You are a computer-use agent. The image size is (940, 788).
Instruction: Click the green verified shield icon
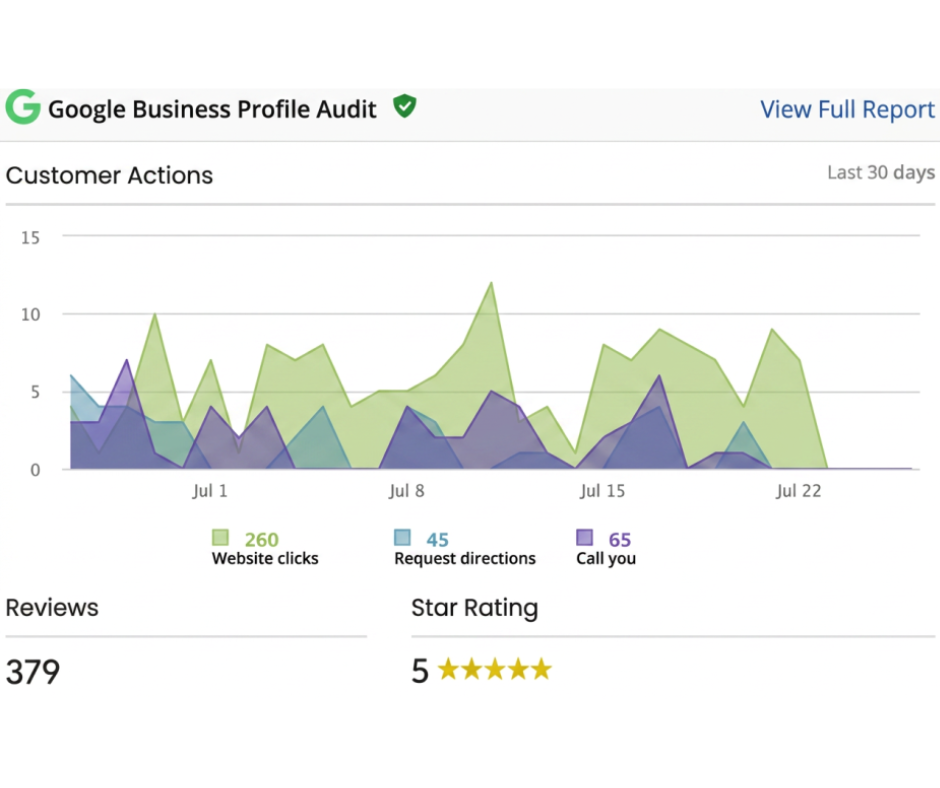pos(405,106)
